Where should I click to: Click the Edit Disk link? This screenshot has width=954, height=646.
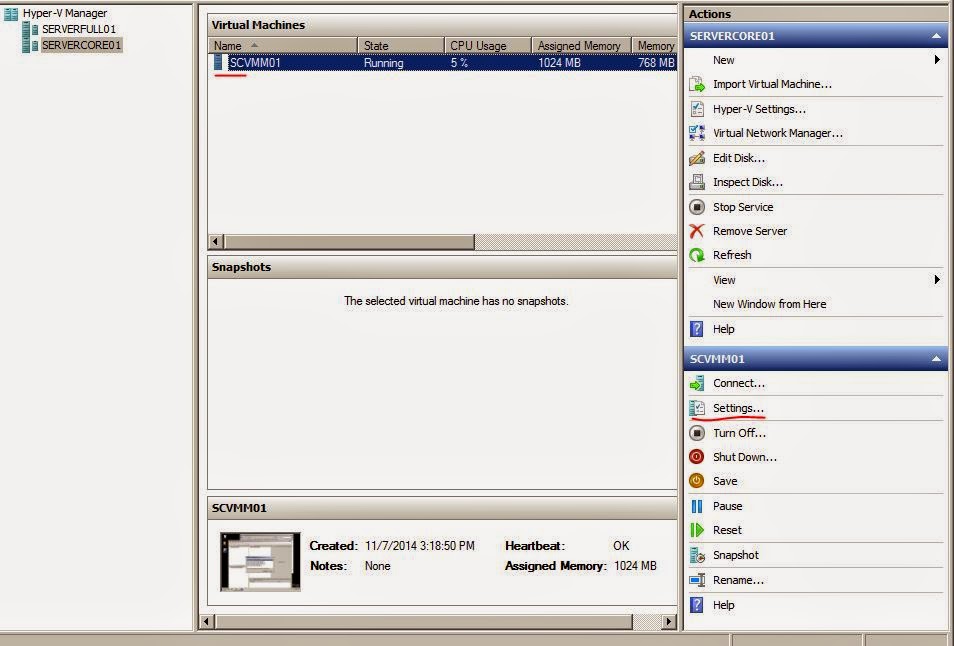(739, 158)
